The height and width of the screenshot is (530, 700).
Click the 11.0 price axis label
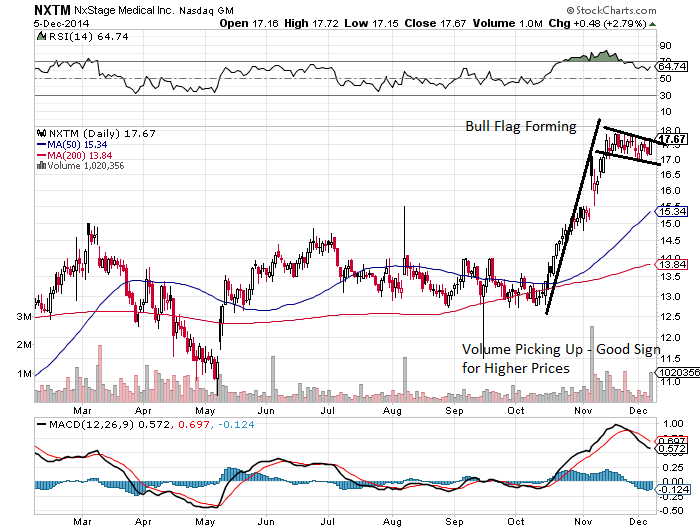[671, 382]
